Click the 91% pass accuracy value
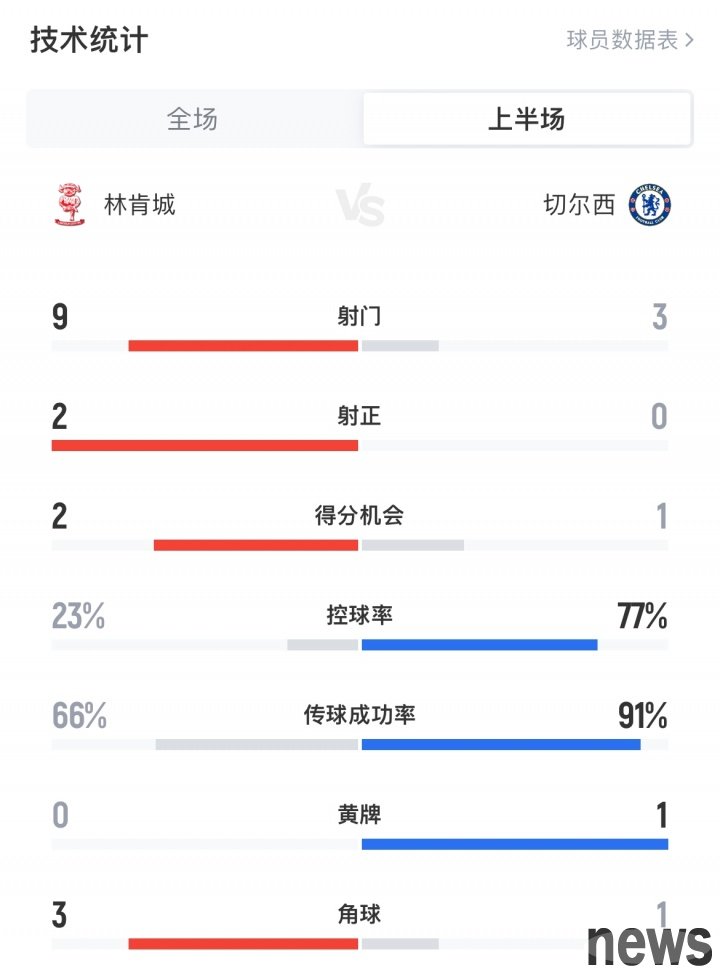This screenshot has width=720, height=971. pyautogui.click(x=643, y=716)
